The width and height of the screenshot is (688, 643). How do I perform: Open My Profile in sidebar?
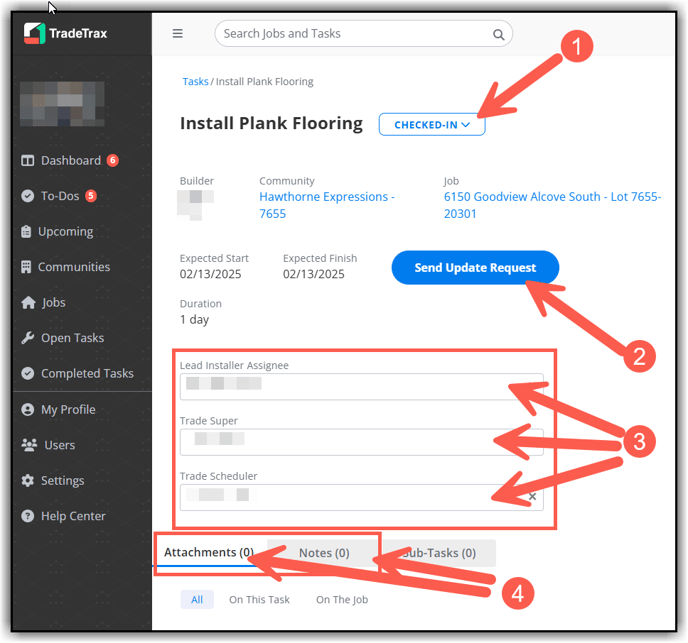pos(68,410)
